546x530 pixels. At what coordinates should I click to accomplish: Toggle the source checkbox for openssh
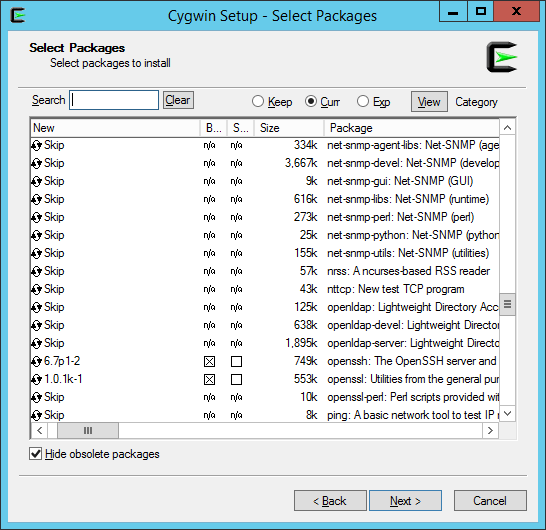(x=236, y=361)
